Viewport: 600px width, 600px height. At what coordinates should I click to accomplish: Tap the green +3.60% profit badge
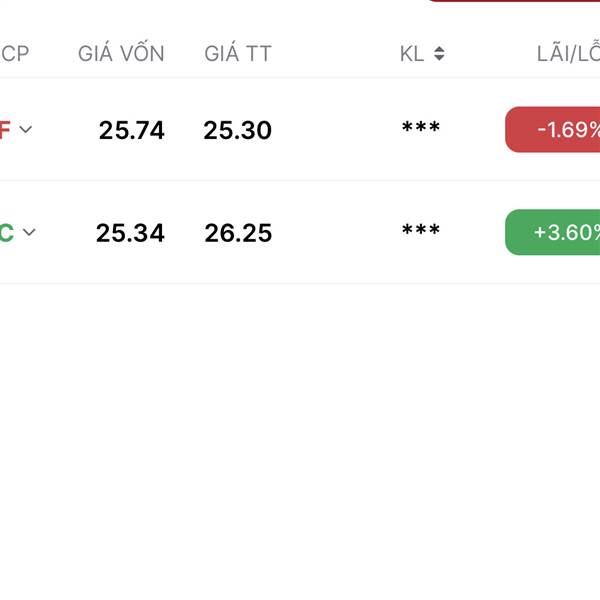(x=553, y=232)
